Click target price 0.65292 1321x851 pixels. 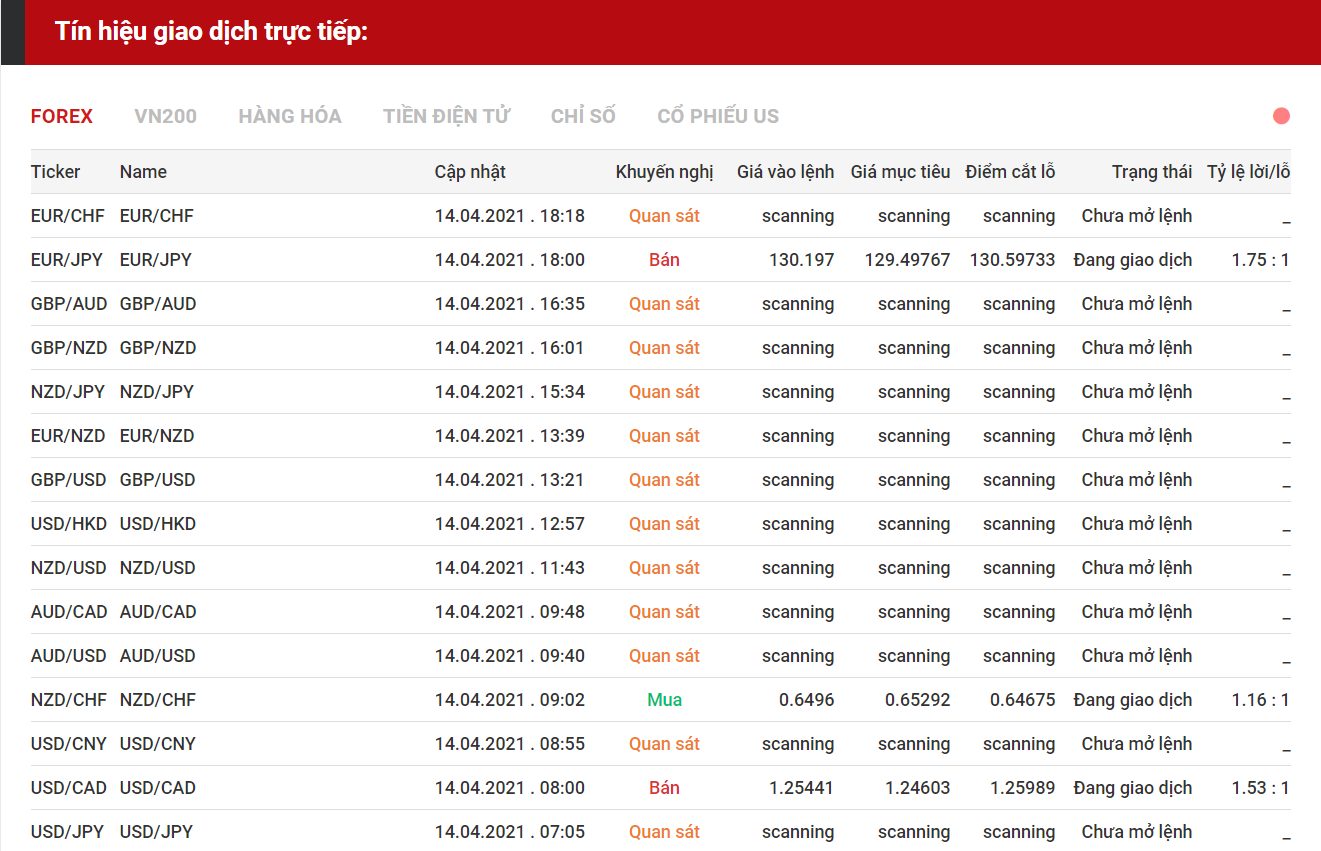click(x=917, y=700)
